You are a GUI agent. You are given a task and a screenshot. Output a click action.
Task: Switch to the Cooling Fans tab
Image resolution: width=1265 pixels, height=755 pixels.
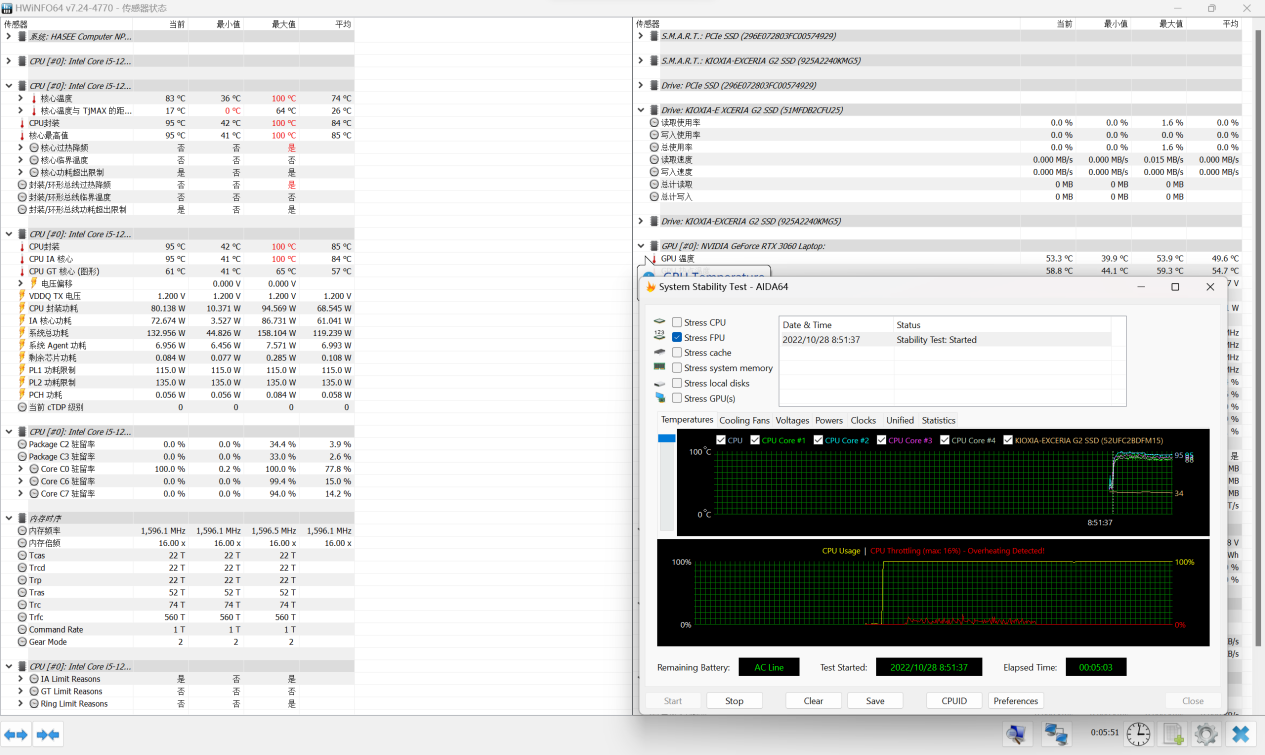(745, 421)
